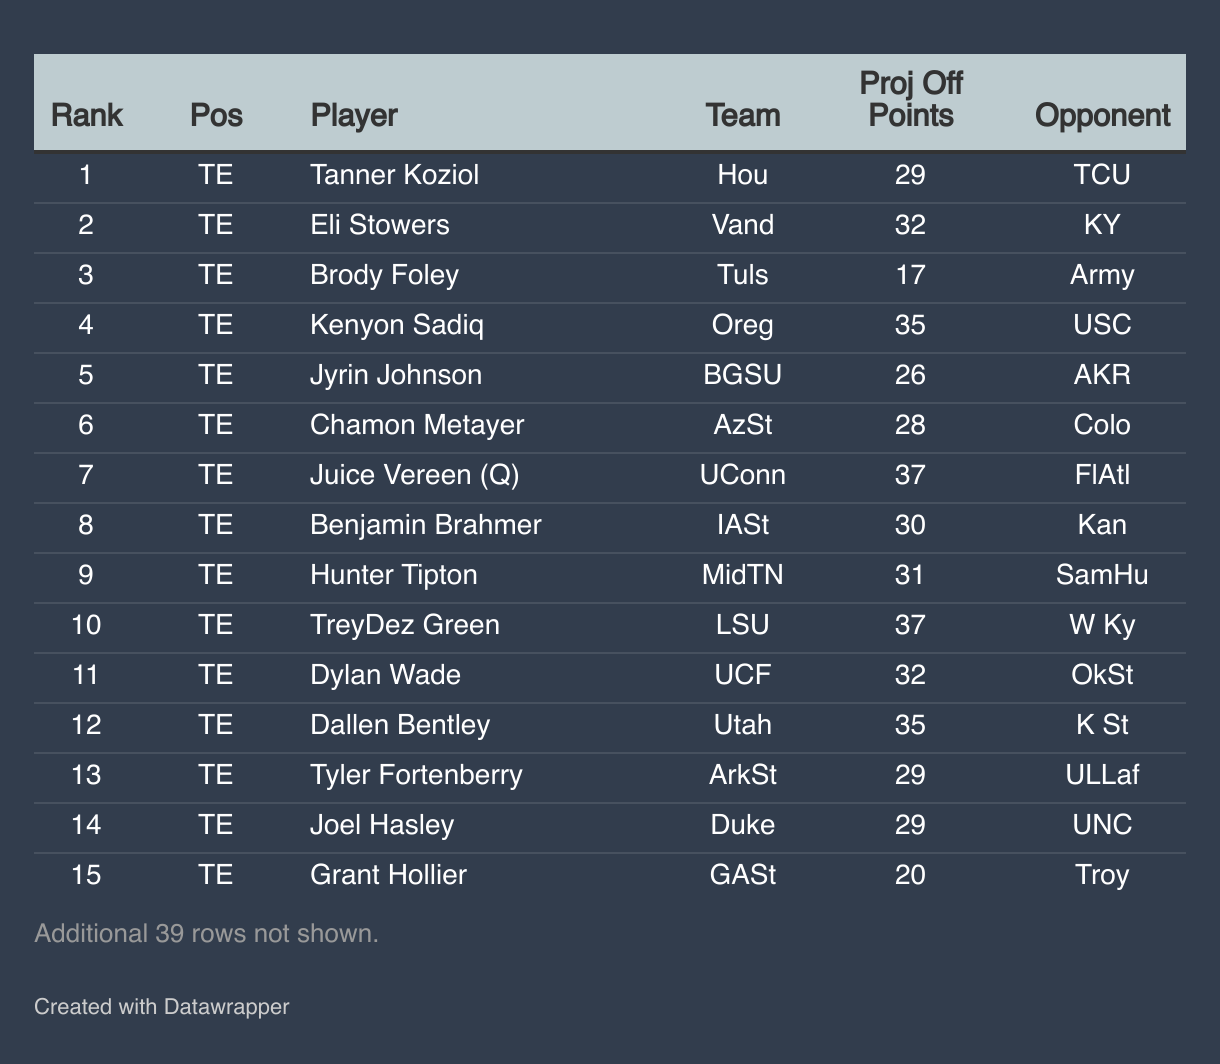Select TreyDez Green player cell
The image size is (1220, 1064).
405,625
